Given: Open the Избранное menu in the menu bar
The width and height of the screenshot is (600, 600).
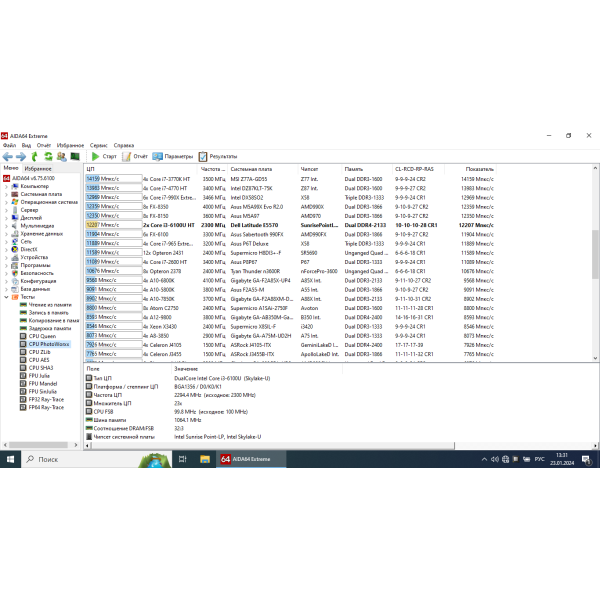Looking at the screenshot, I should tap(70, 145).
